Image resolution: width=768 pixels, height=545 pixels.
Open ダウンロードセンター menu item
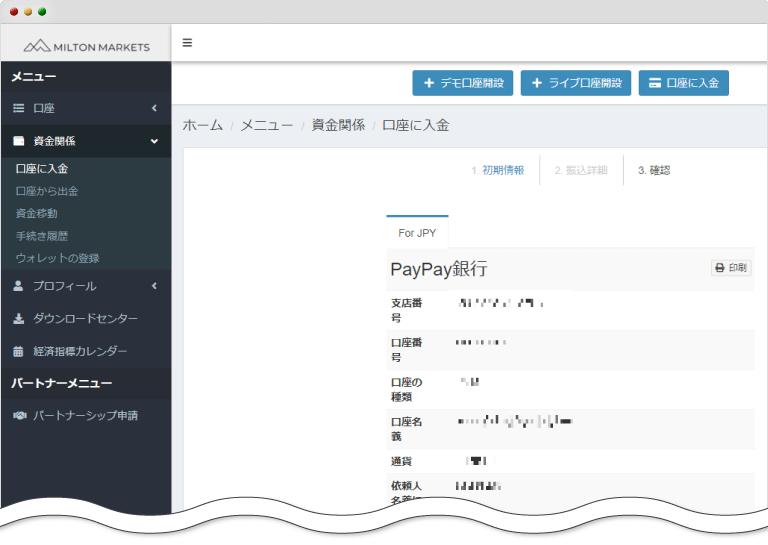[x=86, y=319]
